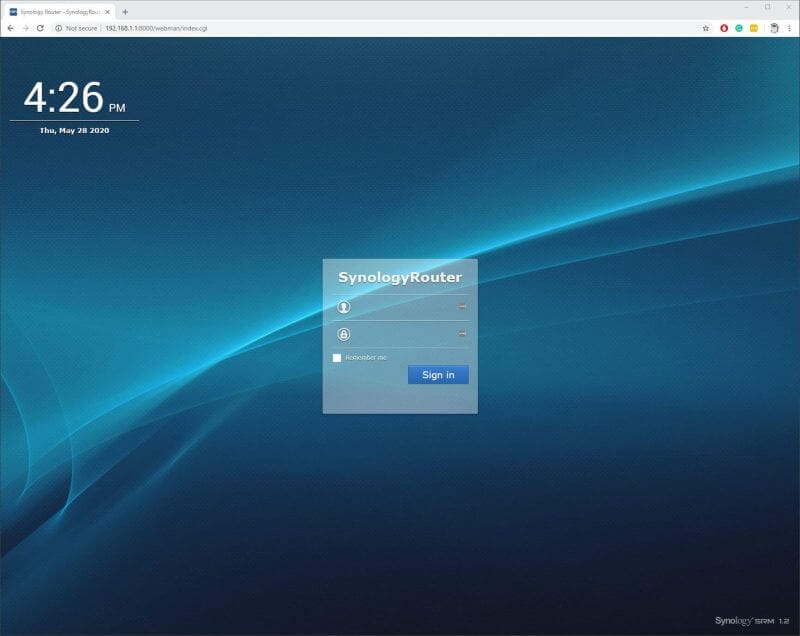The width and height of the screenshot is (800, 636).
Task: Select the Sign in button
Action: pyautogui.click(x=437, y=374)
